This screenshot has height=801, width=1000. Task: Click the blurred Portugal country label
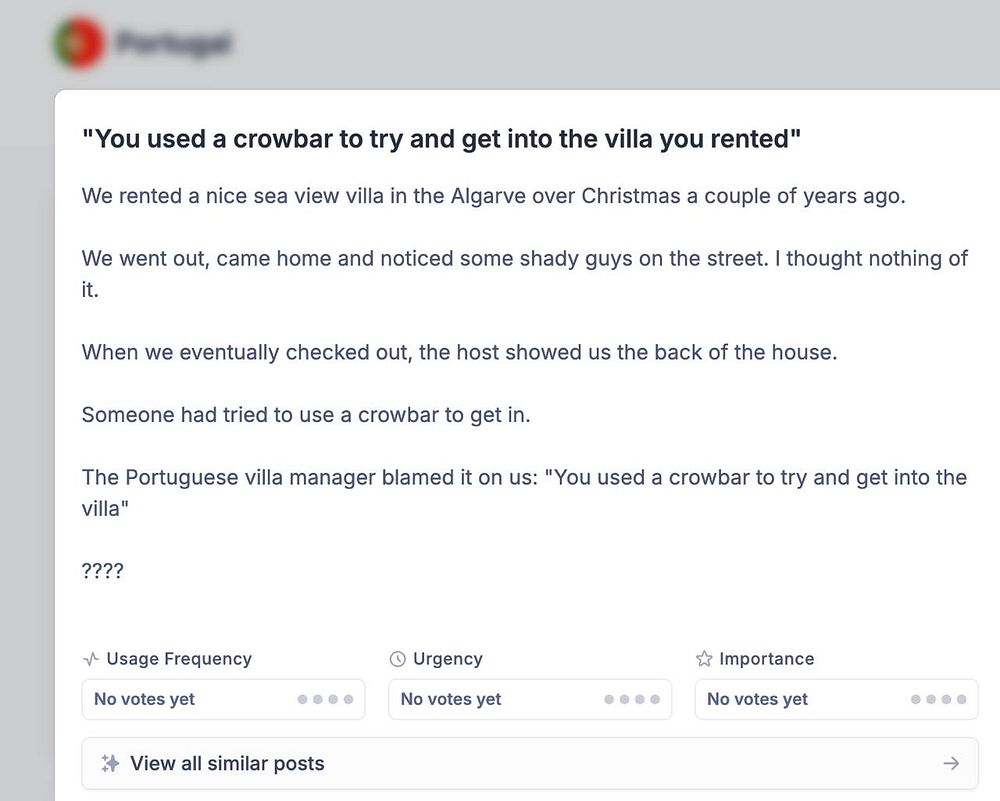[x=174, y=44]
